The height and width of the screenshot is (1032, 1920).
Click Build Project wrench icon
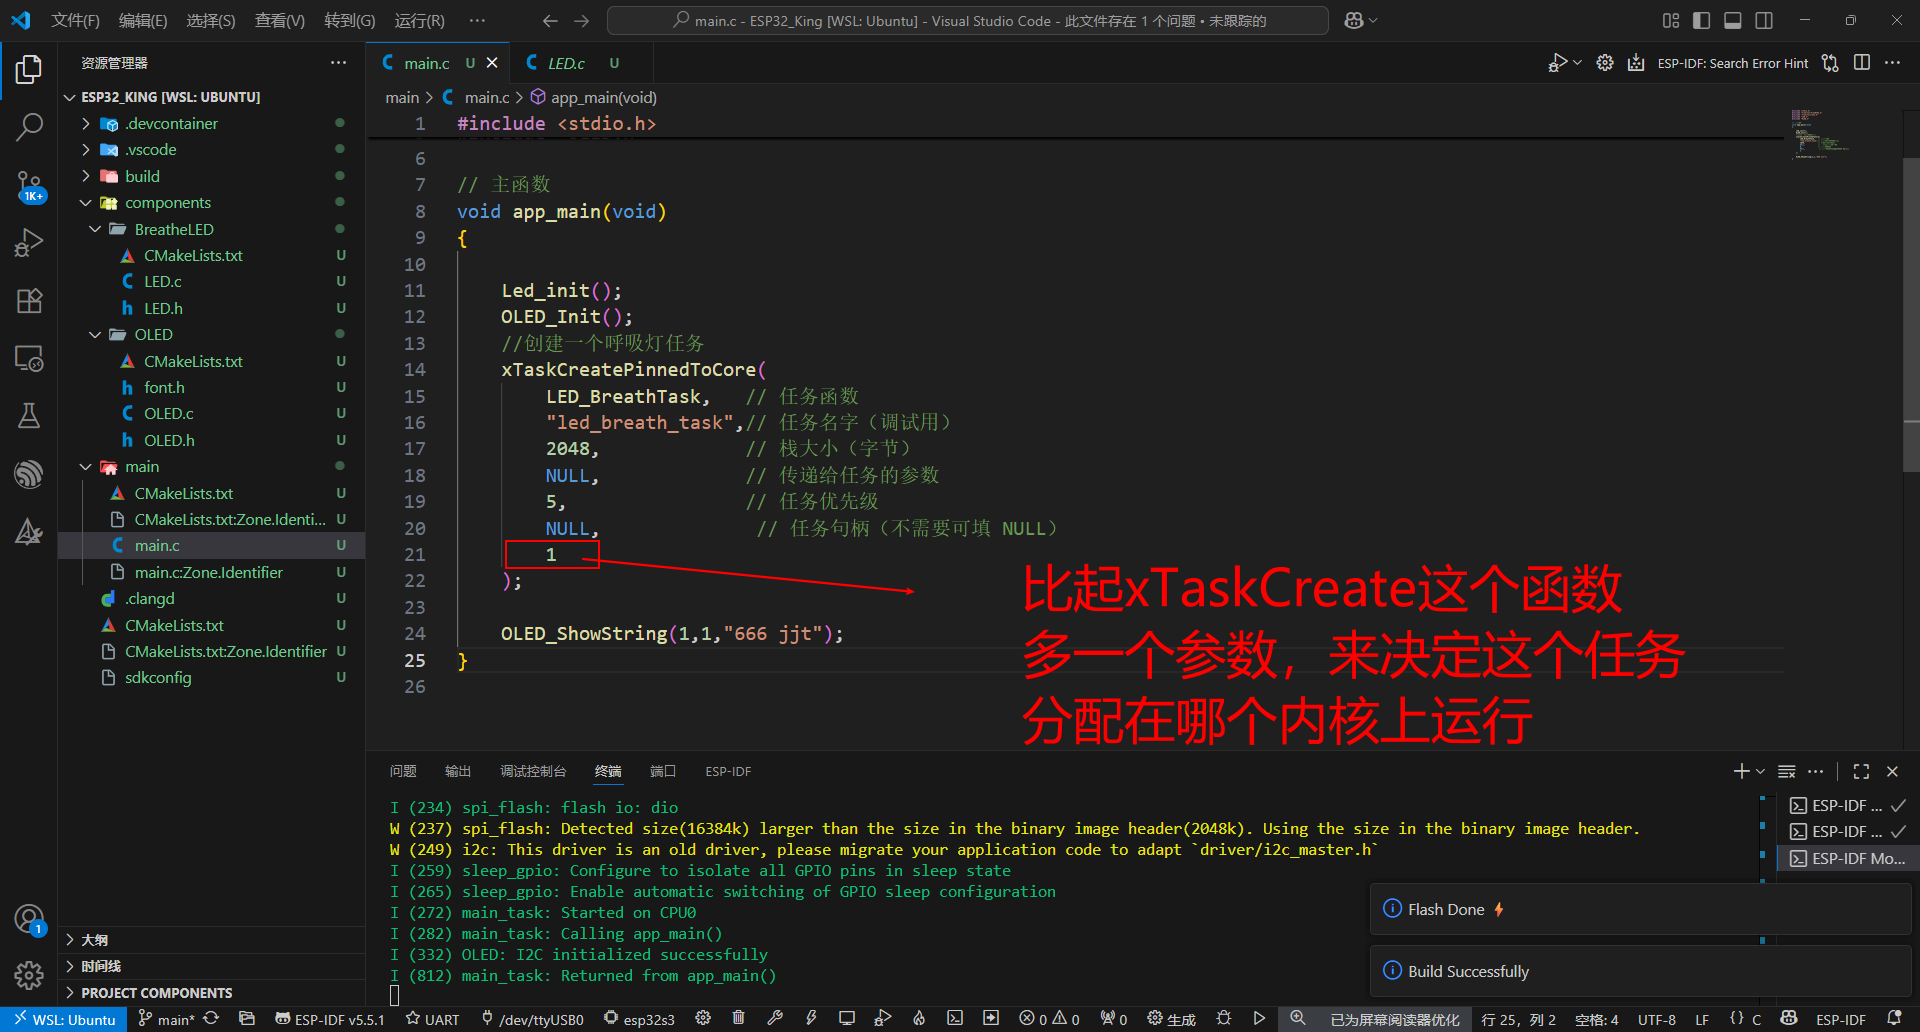pos(775,1018)
